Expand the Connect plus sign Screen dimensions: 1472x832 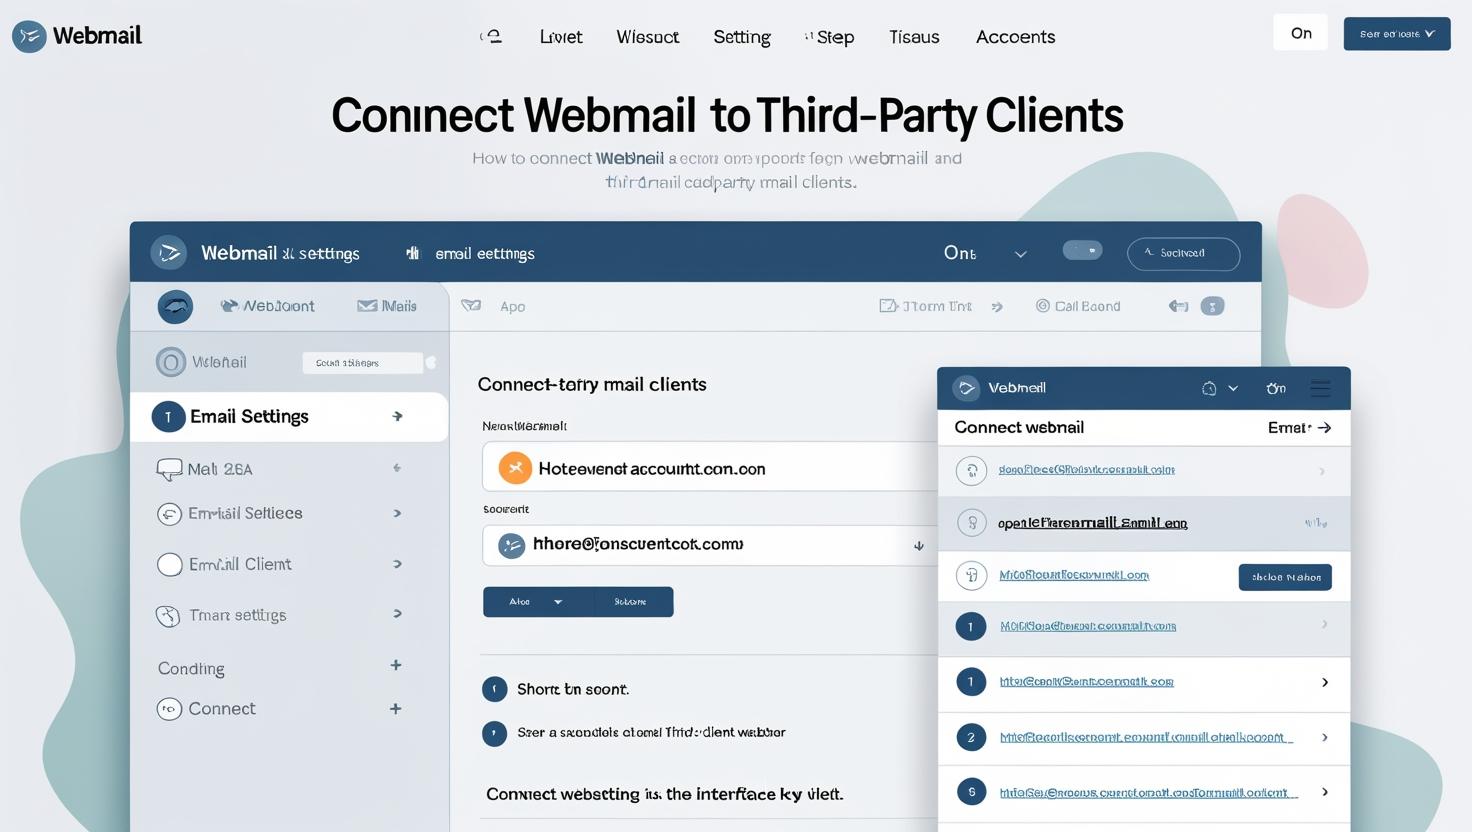[396, 709]
